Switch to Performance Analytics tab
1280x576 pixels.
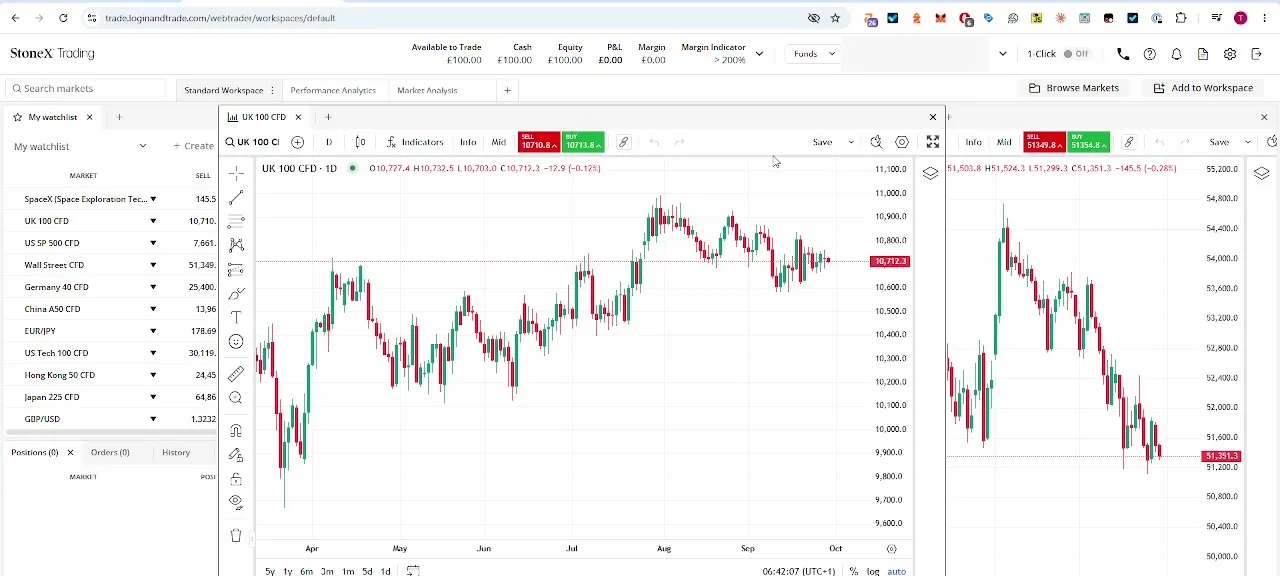pos(333,90)
